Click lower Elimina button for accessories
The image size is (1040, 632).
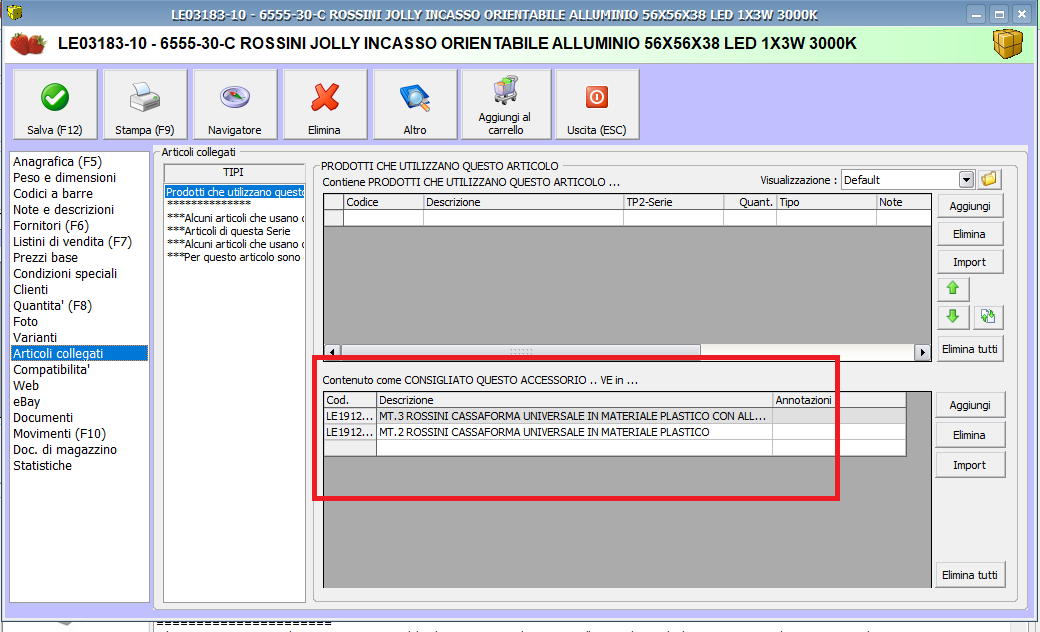pyautogui.click(x=970, y=435)
